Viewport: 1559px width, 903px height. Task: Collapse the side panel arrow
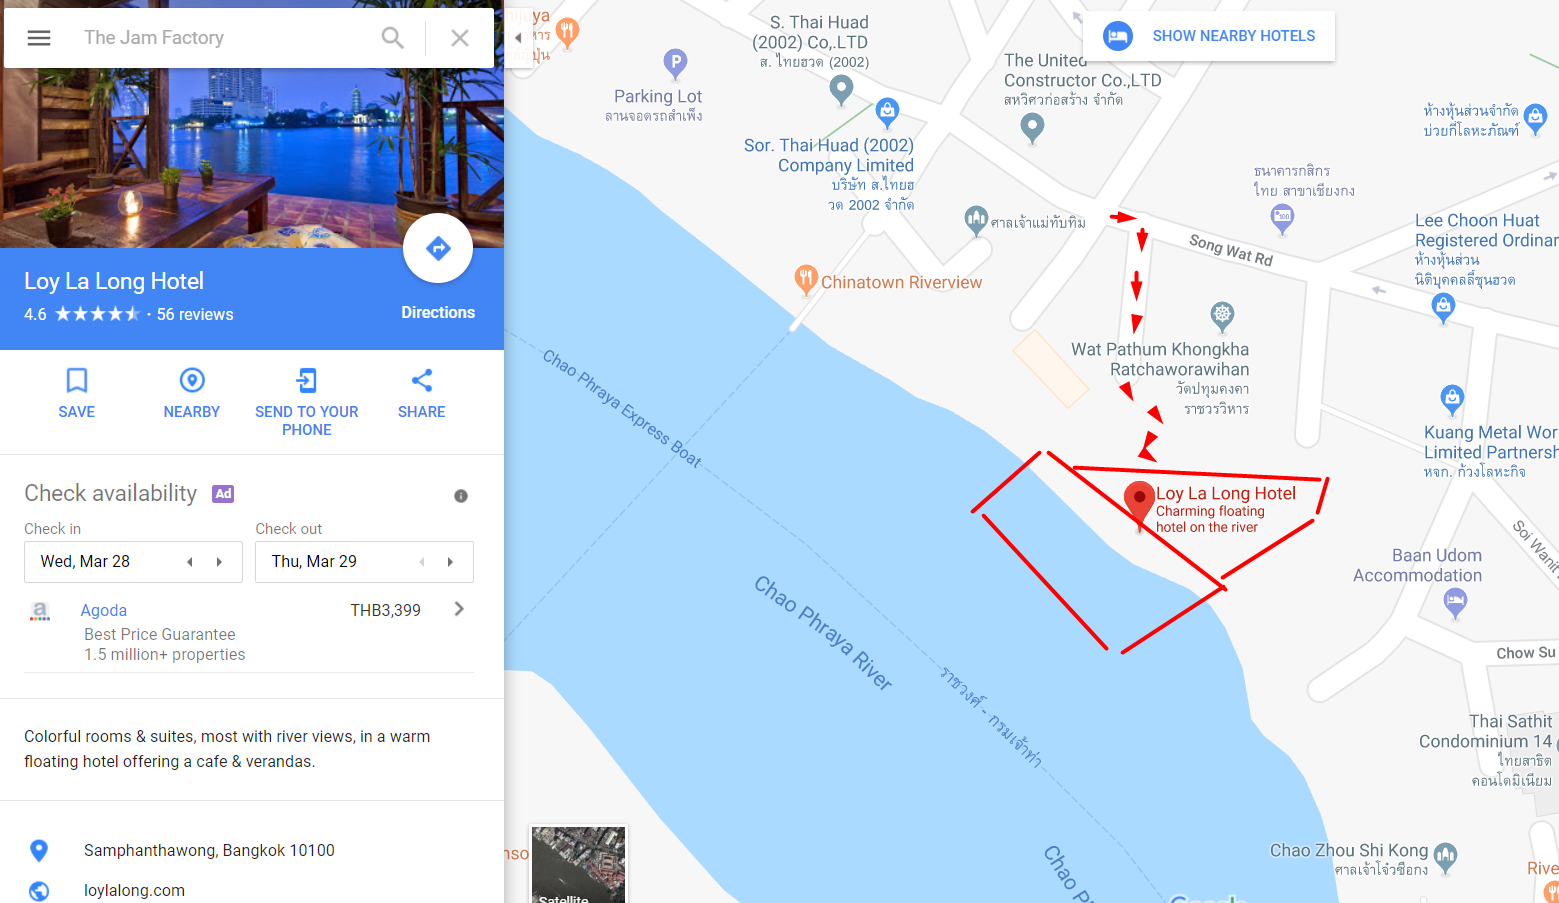[x=518, y=38]
